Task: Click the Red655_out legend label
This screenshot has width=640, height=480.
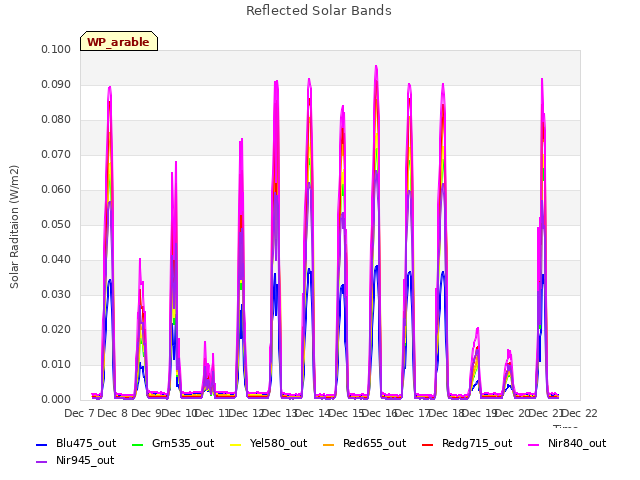Action: click(375, 443)
